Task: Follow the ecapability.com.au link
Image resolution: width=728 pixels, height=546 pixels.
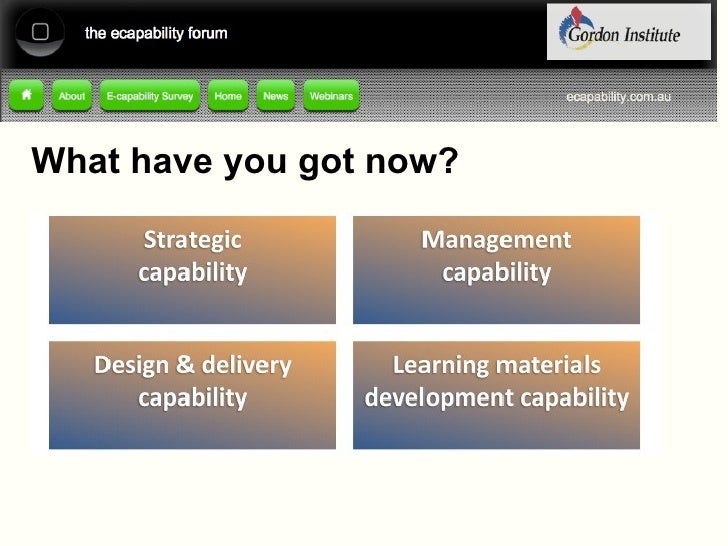Action: tap(618, 97)
